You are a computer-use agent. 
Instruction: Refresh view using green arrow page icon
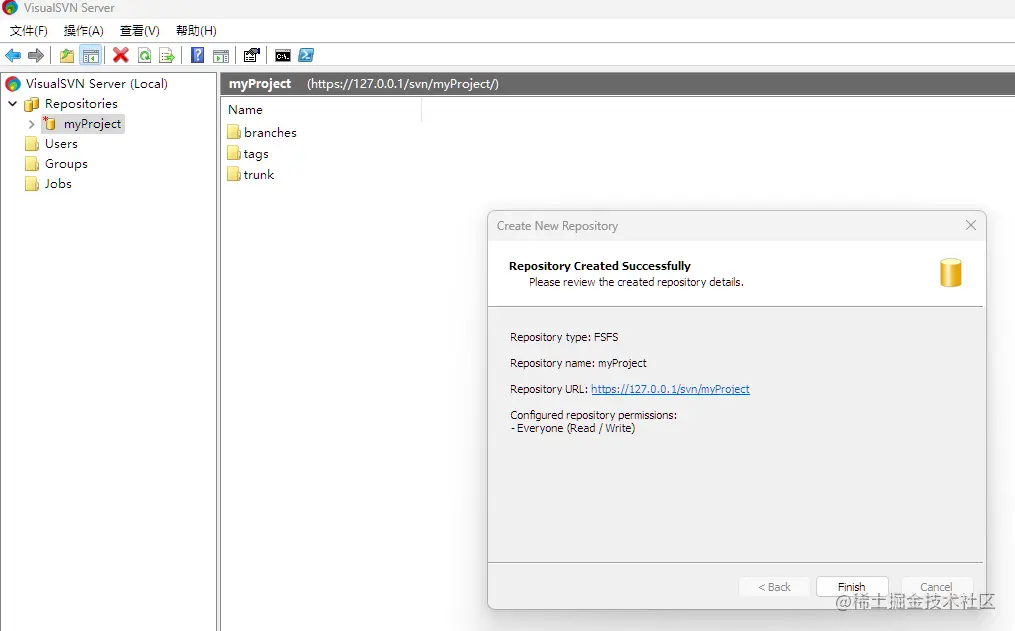point(144,56)
